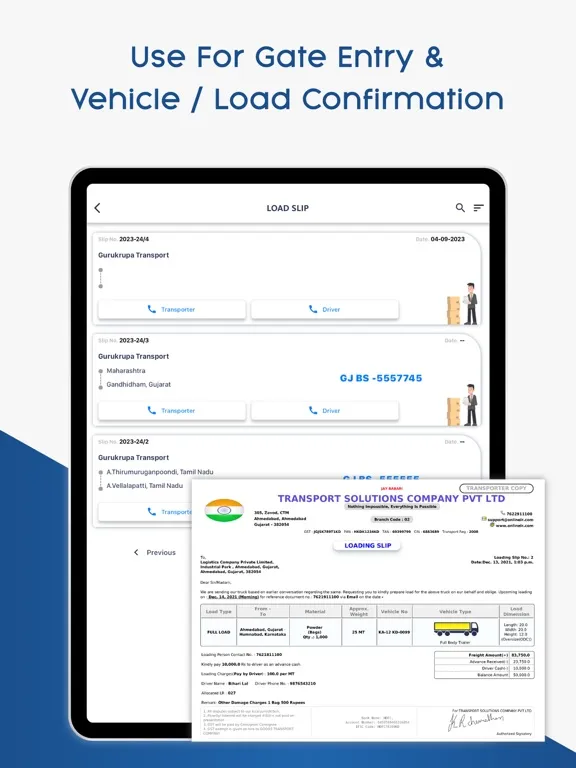576x768 pixels.
Task: Click the yellow truck vehicle type image
Action: coord(456,628)
